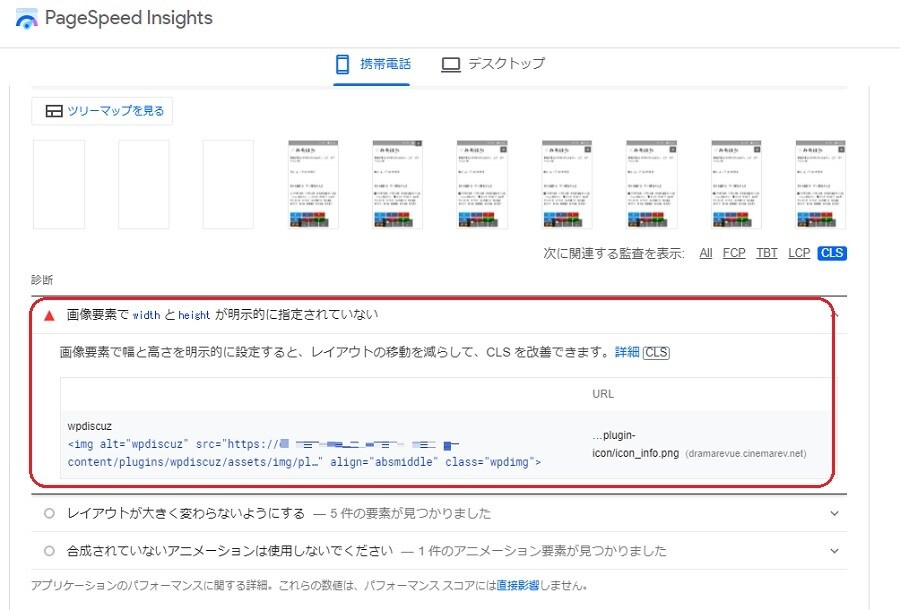The image size is (900, 610).
Task: Click circle icon beside レイアウトが大きく変わらない audit
Action: (49, 513)
